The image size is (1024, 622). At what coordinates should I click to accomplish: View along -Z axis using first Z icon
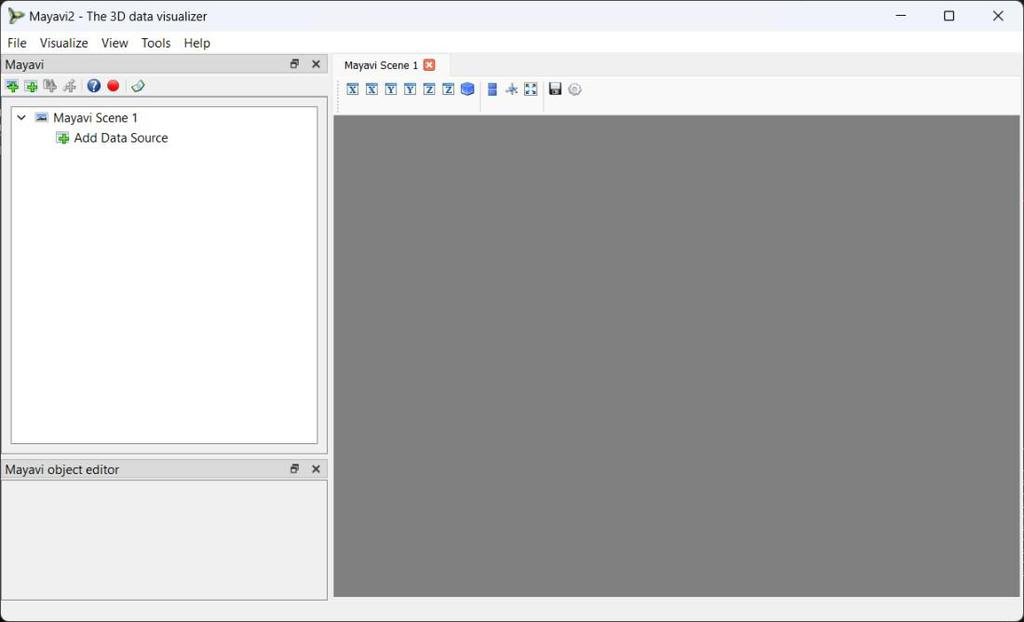429,89
